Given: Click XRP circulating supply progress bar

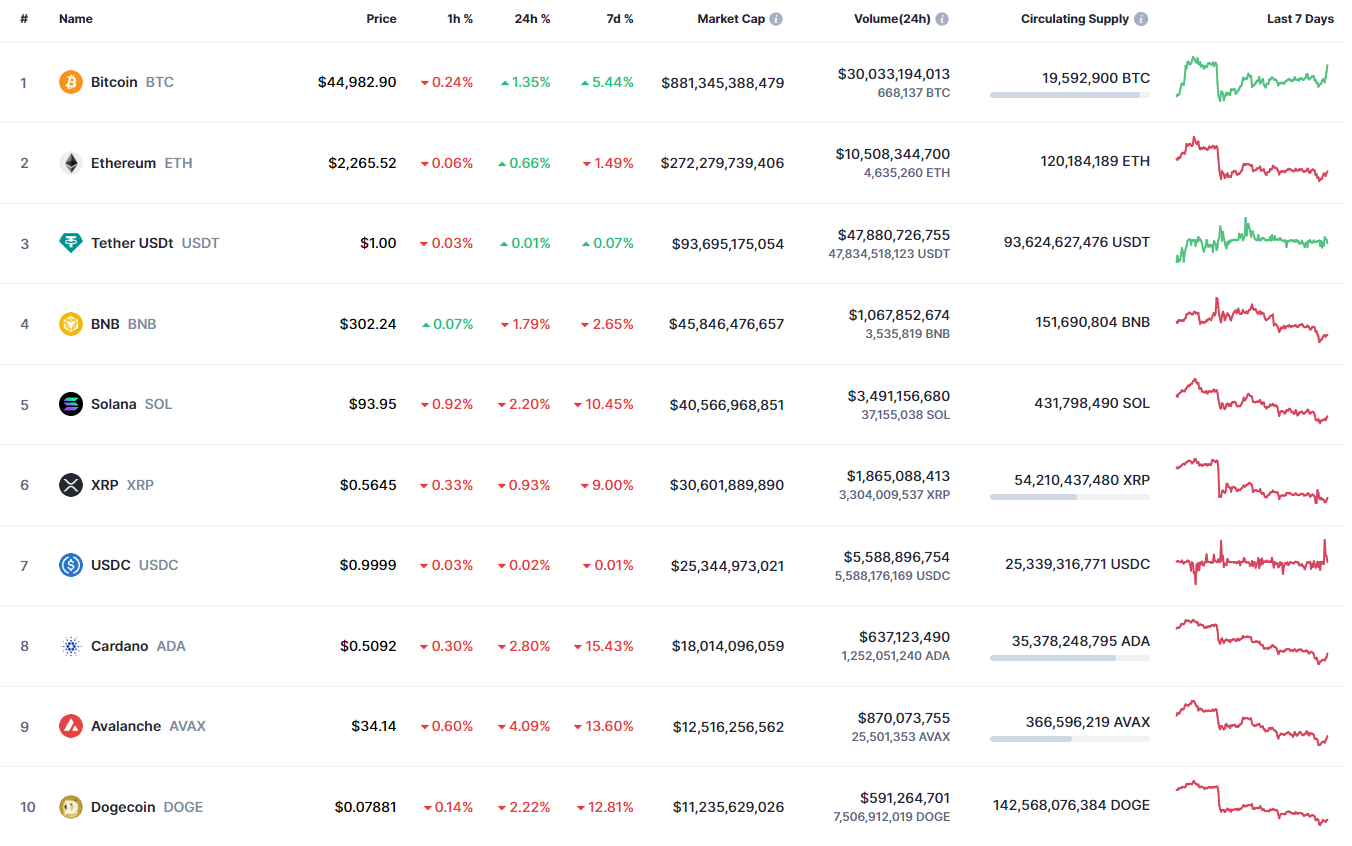Looking at the screenshot, I should tap(1069, 497).
